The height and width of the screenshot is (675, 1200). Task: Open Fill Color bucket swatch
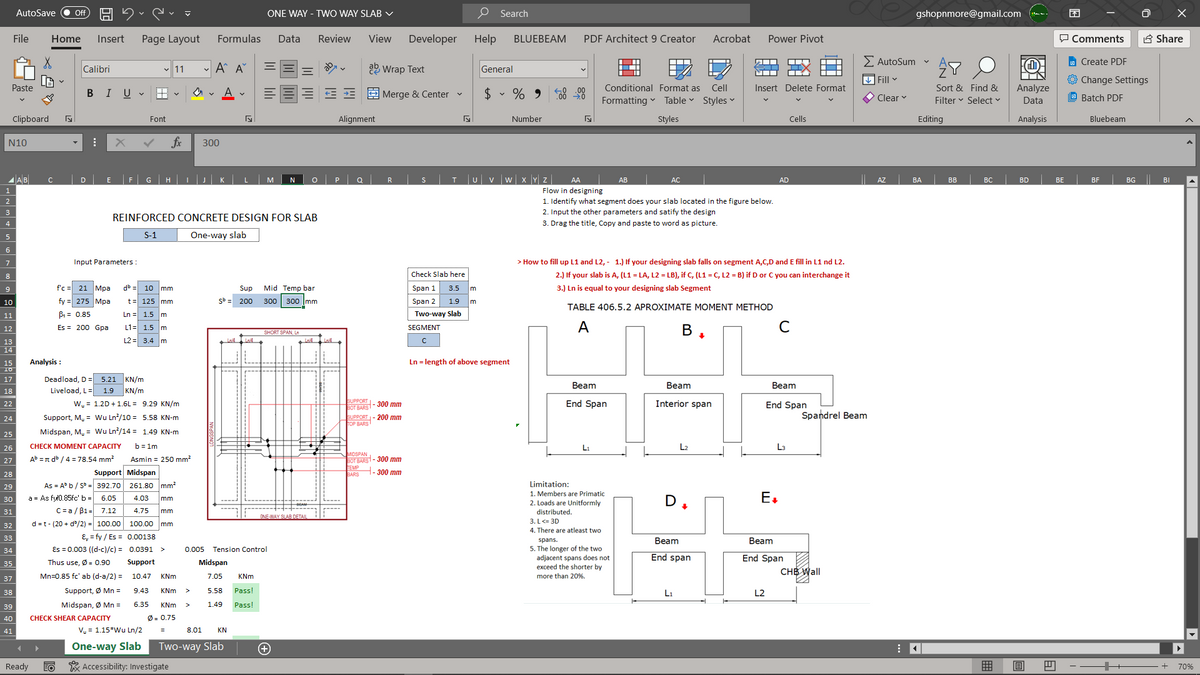198,94
